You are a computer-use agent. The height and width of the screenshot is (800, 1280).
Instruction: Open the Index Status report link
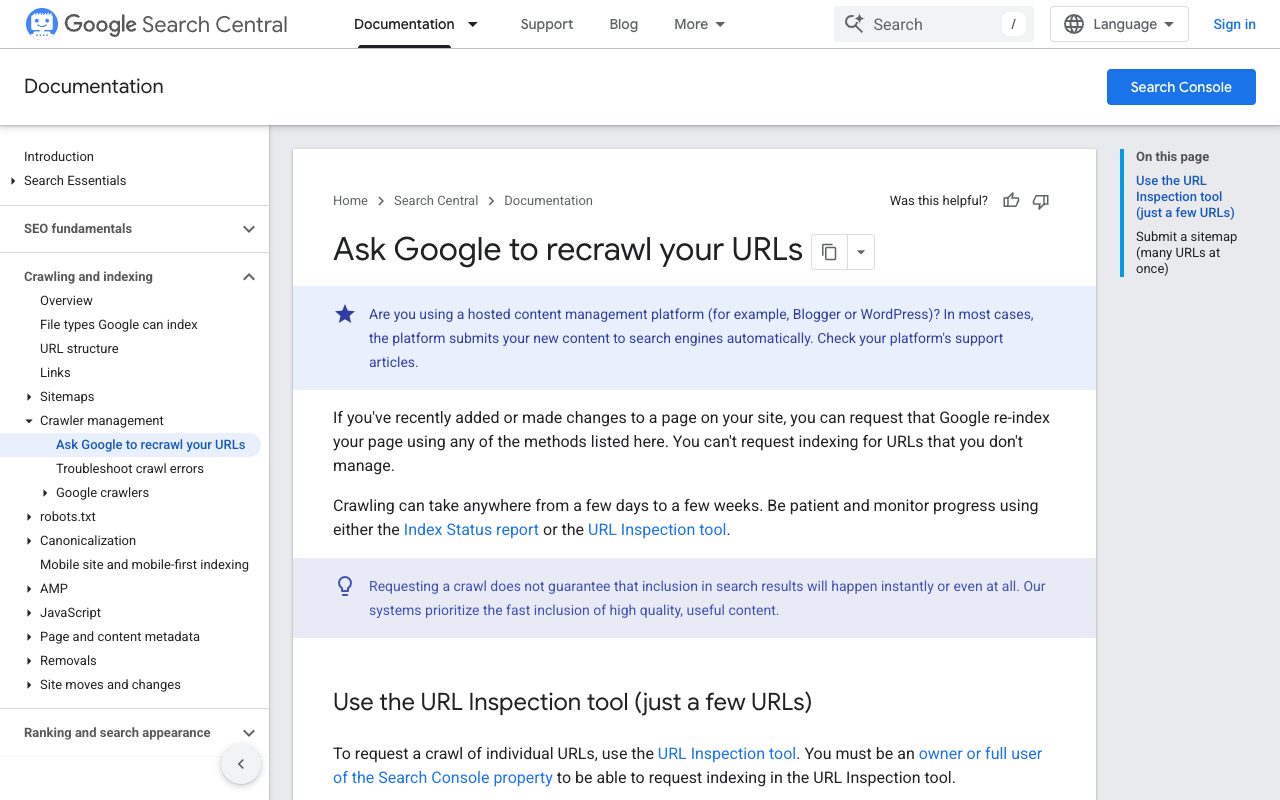[471, 530]
